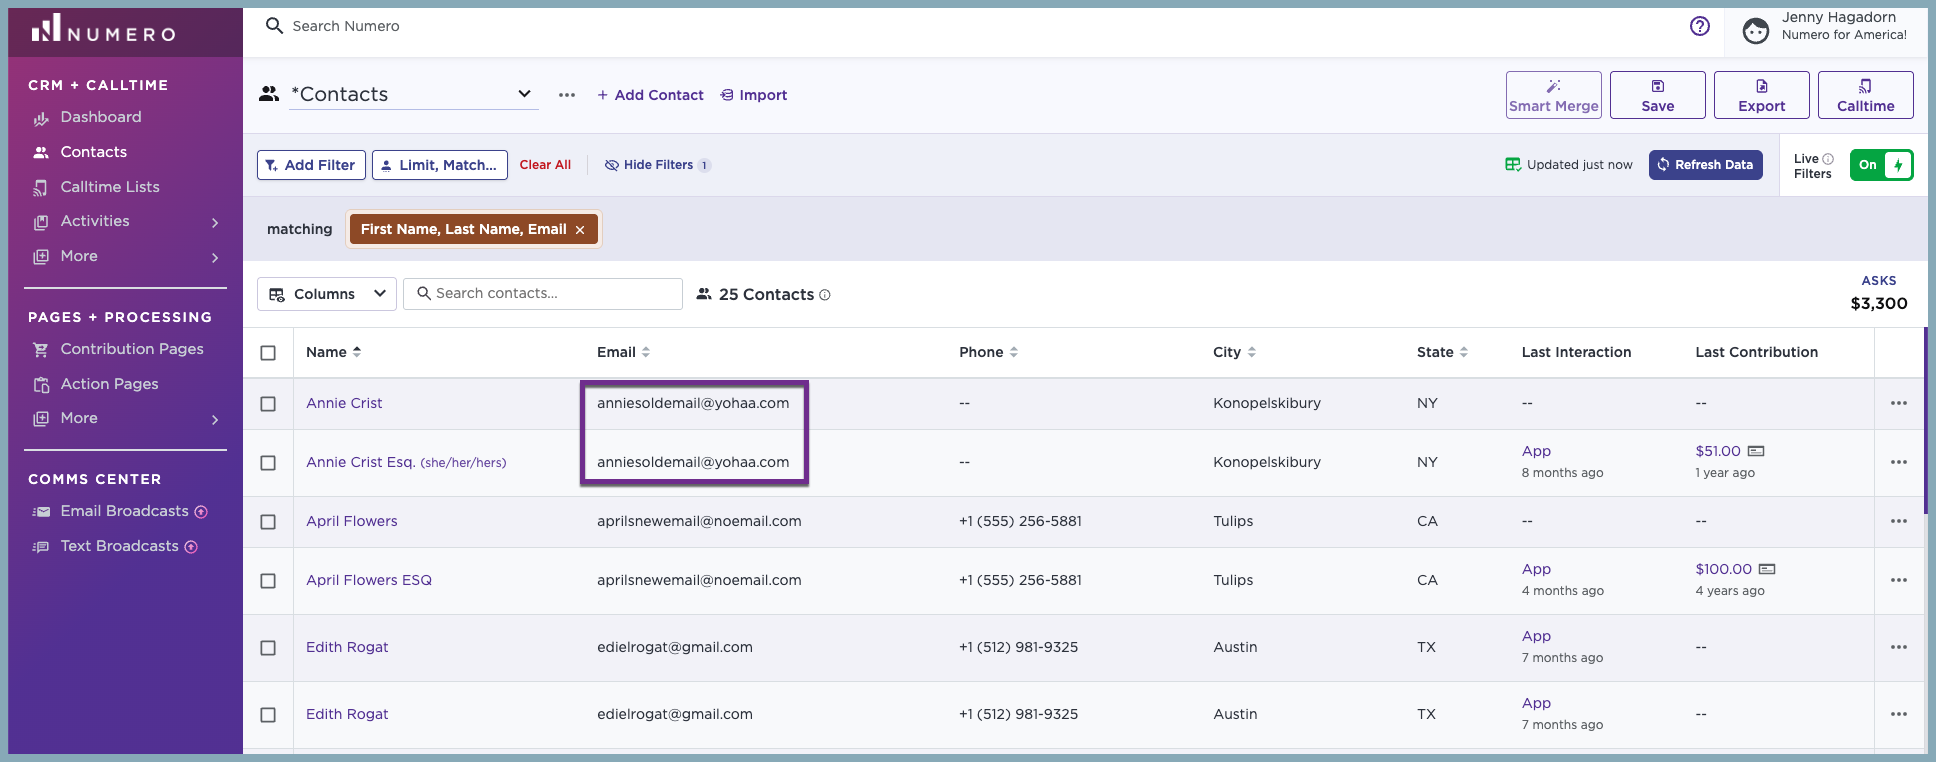The width and height of the screenshot is (1936, 762).
Task: Click the Add Contact link
Action: (x=650, y=95)
